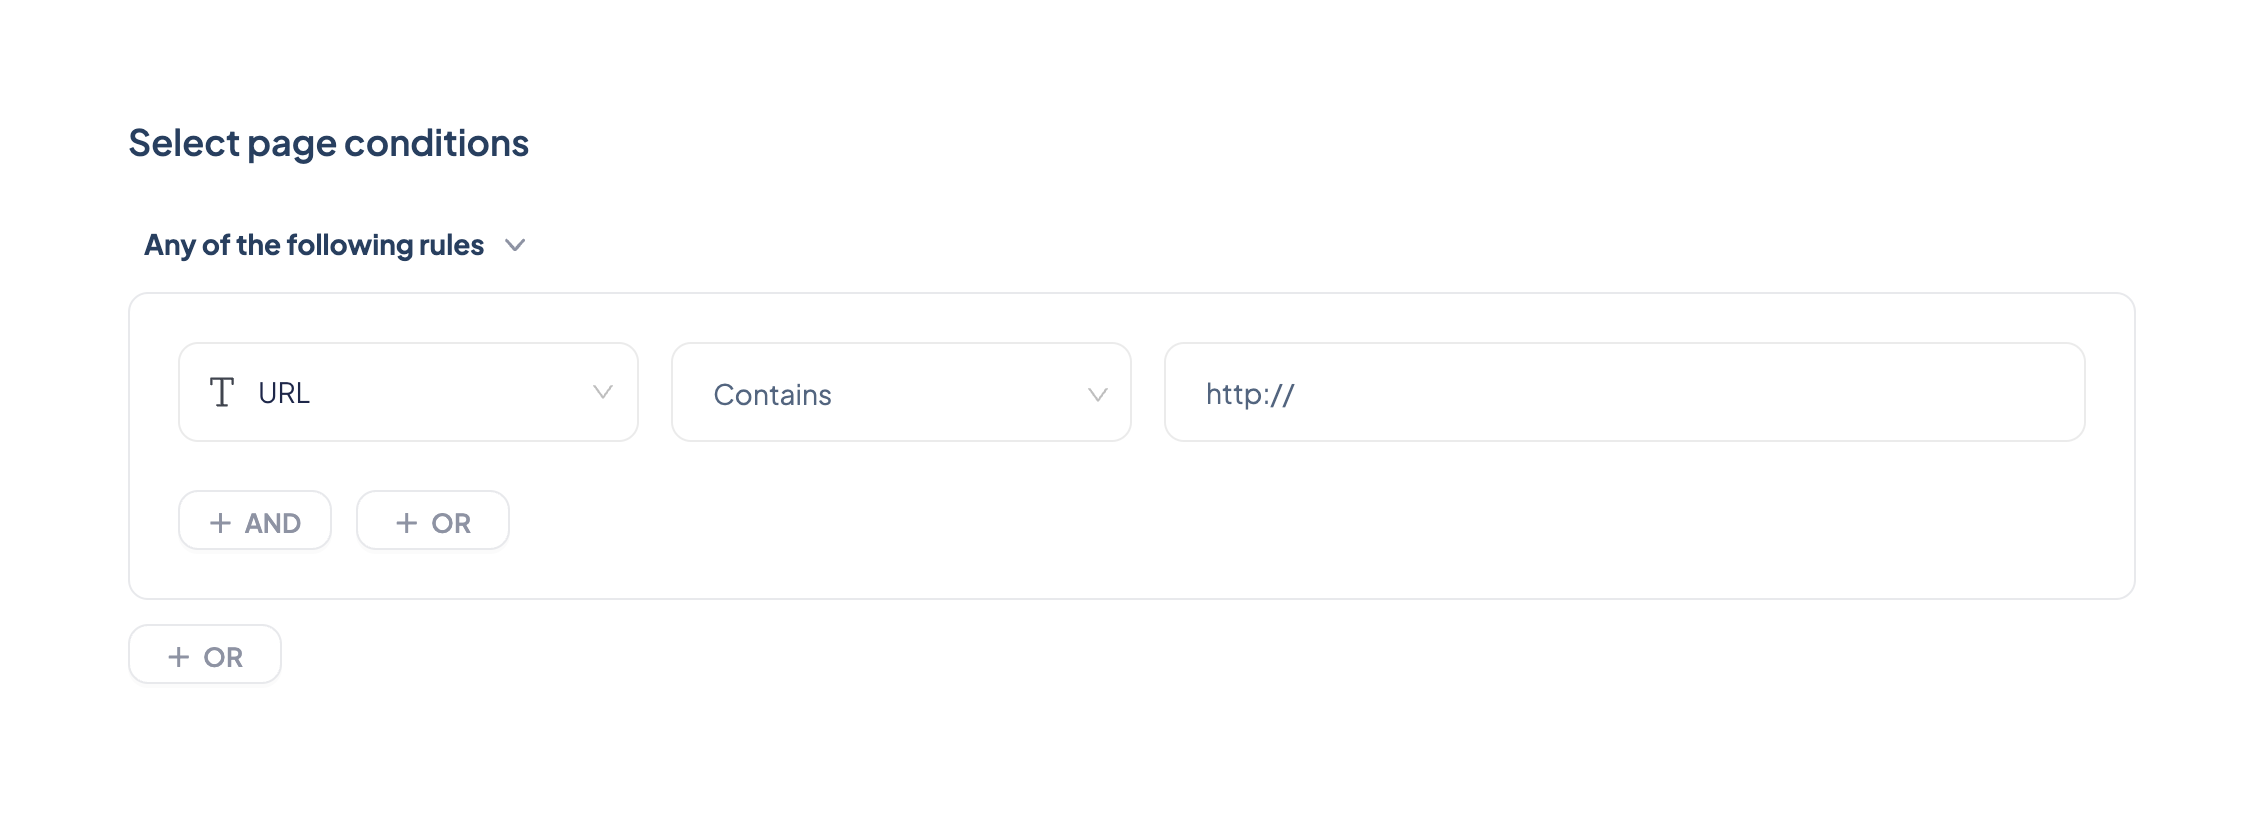The image size is (2264, 816).
Task: Click the 'AND' text label
Action: click(273, 523)
